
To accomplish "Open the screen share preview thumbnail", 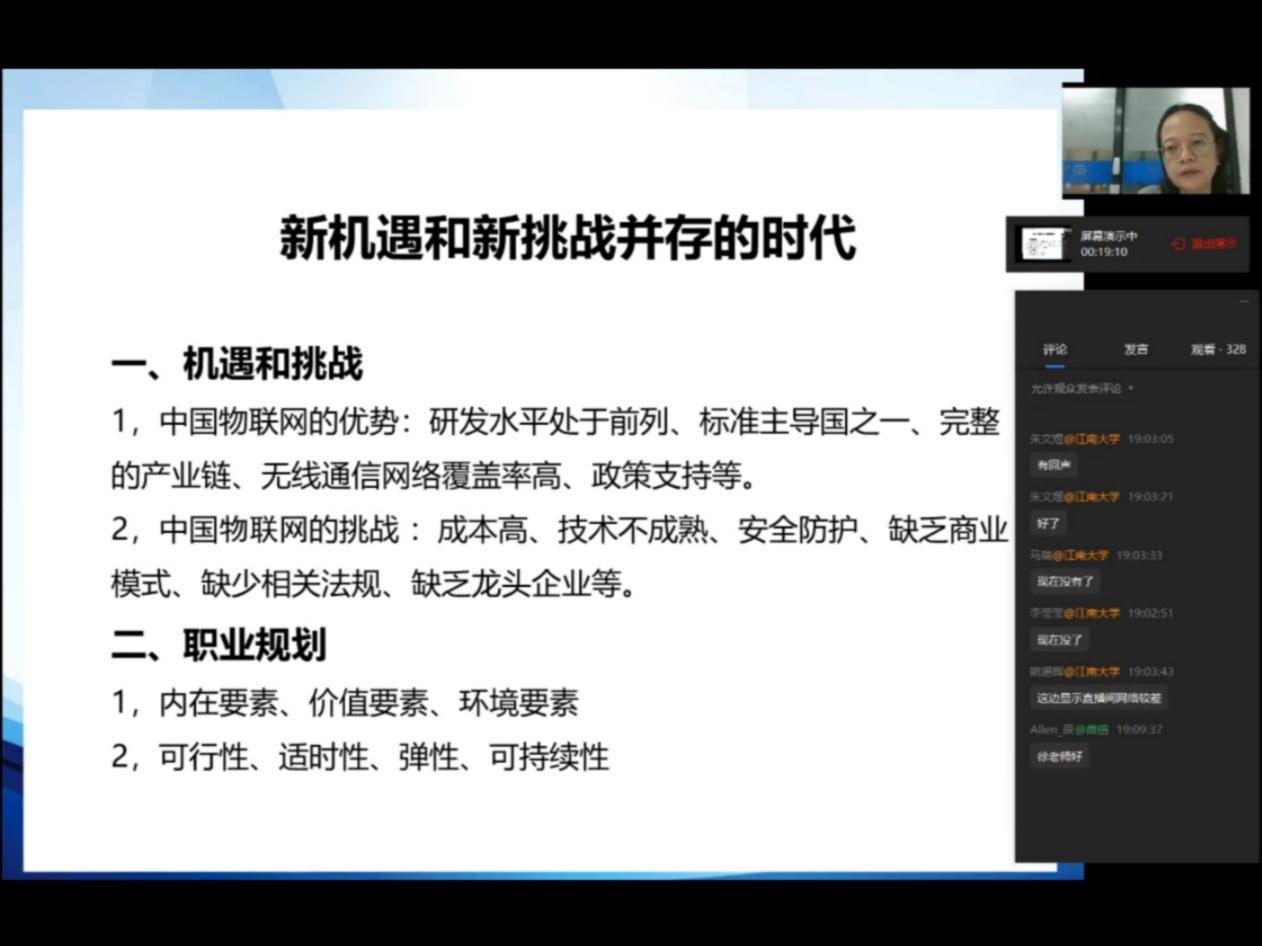I will point(1044,243).
